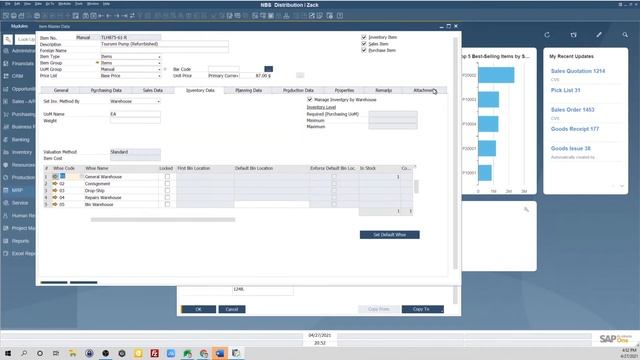Click the Refresh record toolbar icon

click(x=132, y=16)
